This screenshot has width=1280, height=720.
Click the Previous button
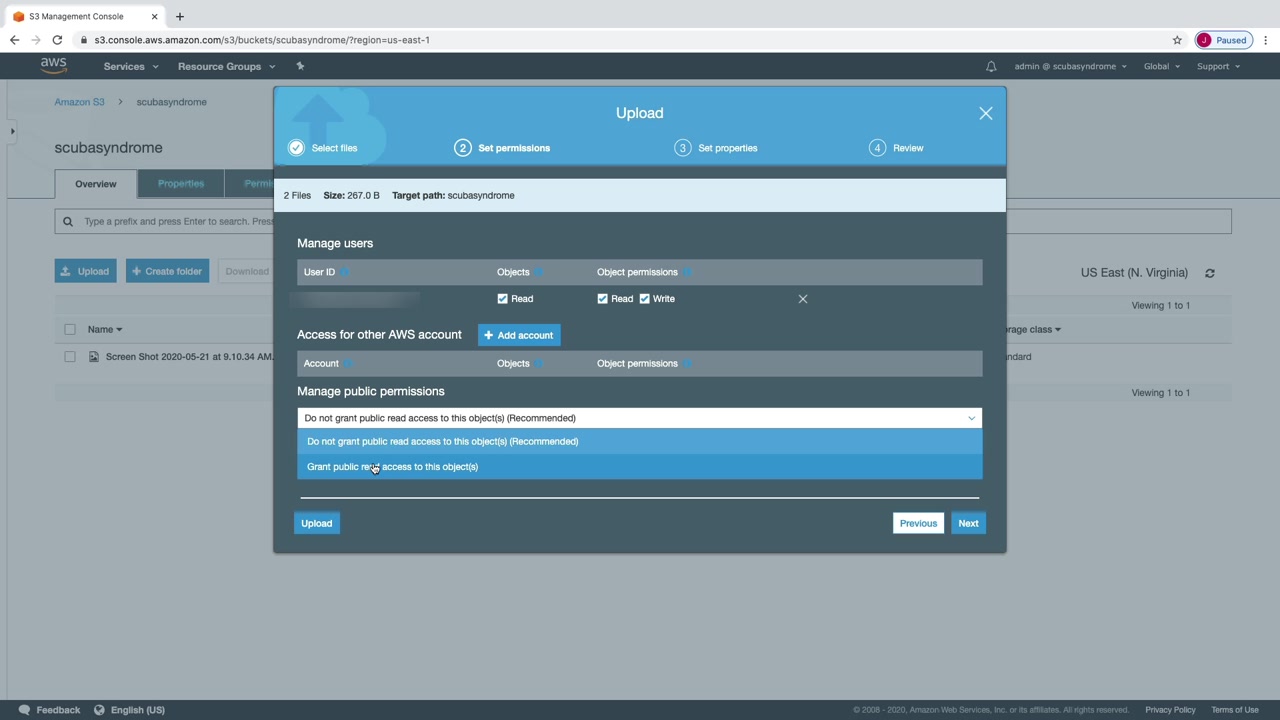tap(918, 523)
